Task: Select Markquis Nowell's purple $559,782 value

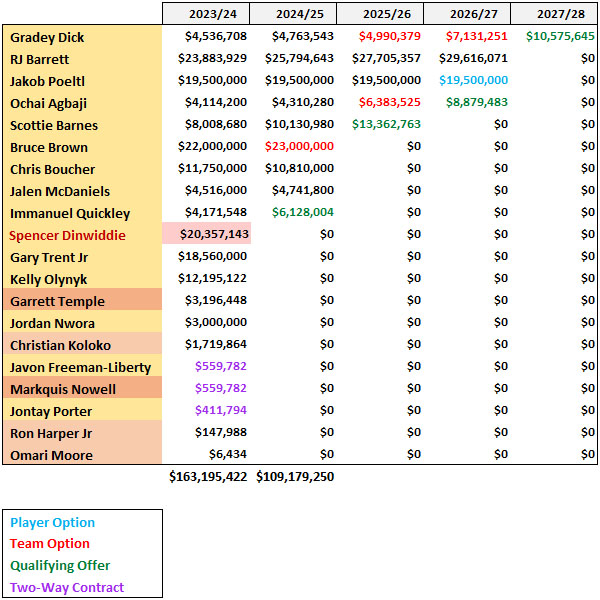Action: pyautogui.click(x=221, y=388)
